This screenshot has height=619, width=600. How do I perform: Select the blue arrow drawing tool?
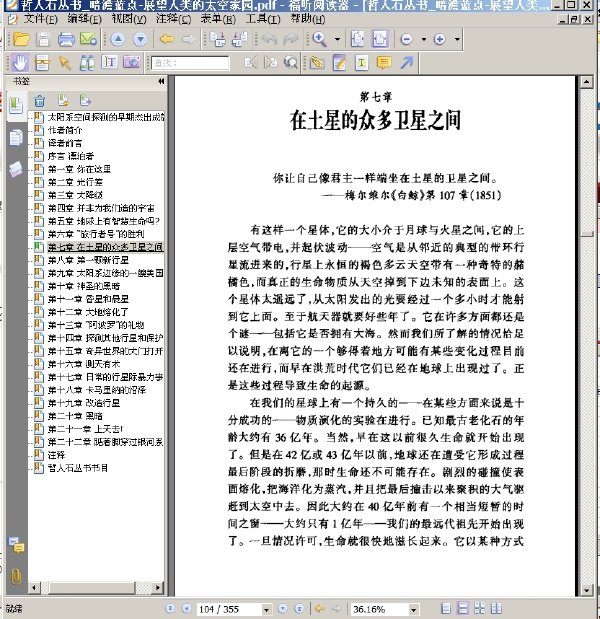click(x=407, y=62)
